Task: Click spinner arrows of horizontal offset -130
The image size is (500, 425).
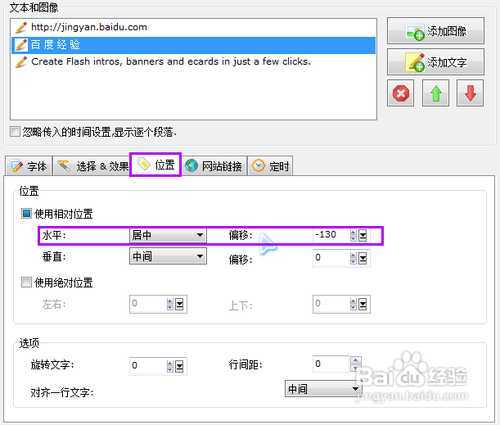Action: pyautogui.click(x=353, y=235)
